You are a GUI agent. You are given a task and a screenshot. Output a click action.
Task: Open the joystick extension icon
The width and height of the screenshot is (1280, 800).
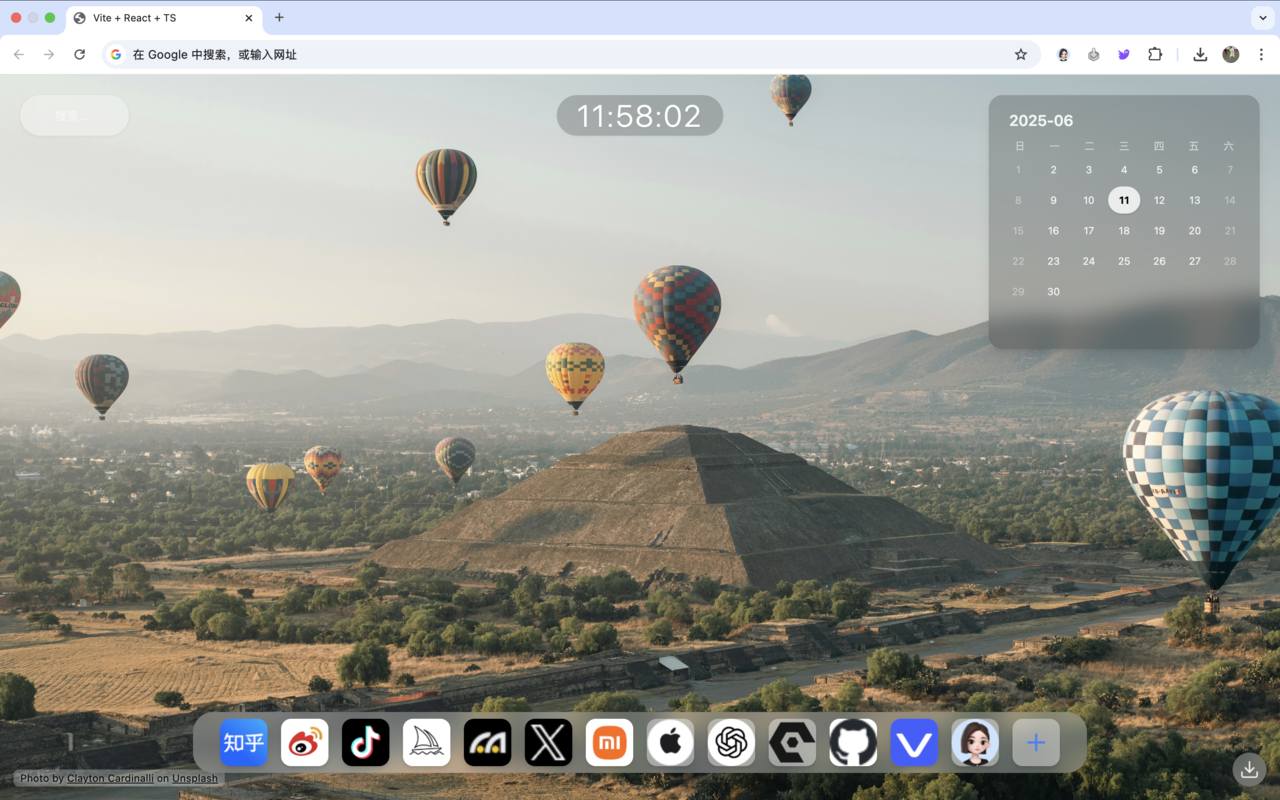(1094, 55)
